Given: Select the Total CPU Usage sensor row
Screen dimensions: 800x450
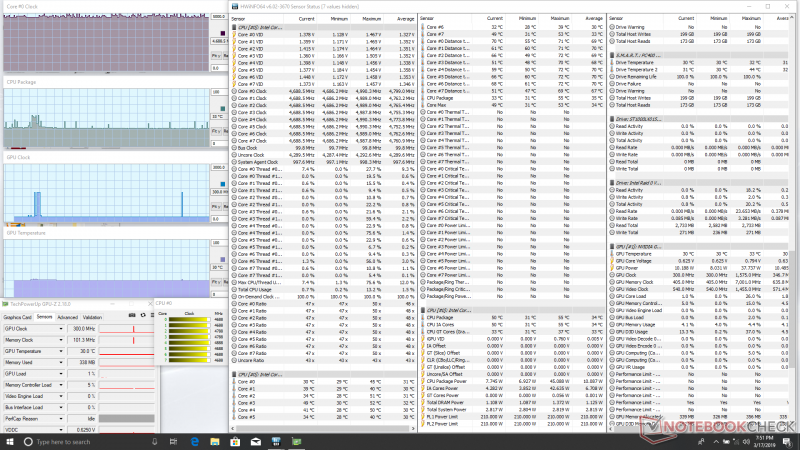Looking at the screenshot, I should coord(322,289).
